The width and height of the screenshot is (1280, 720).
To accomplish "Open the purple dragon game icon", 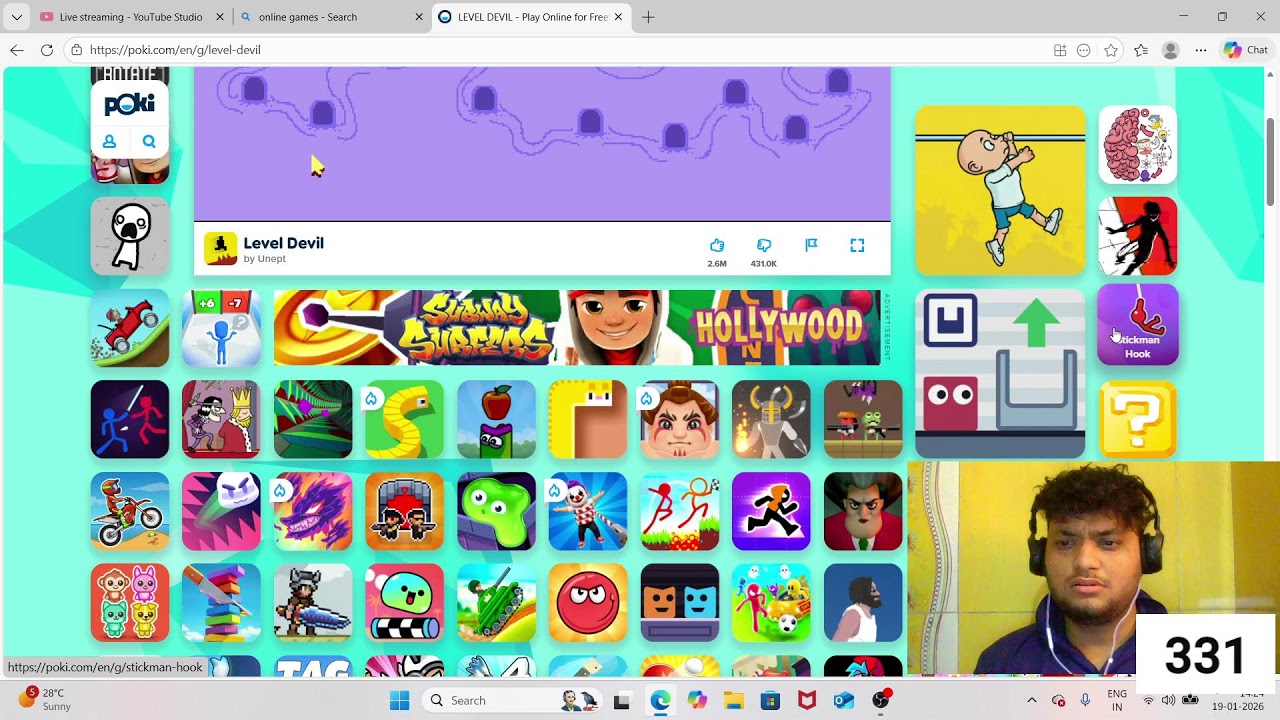I will click(313, 512).
